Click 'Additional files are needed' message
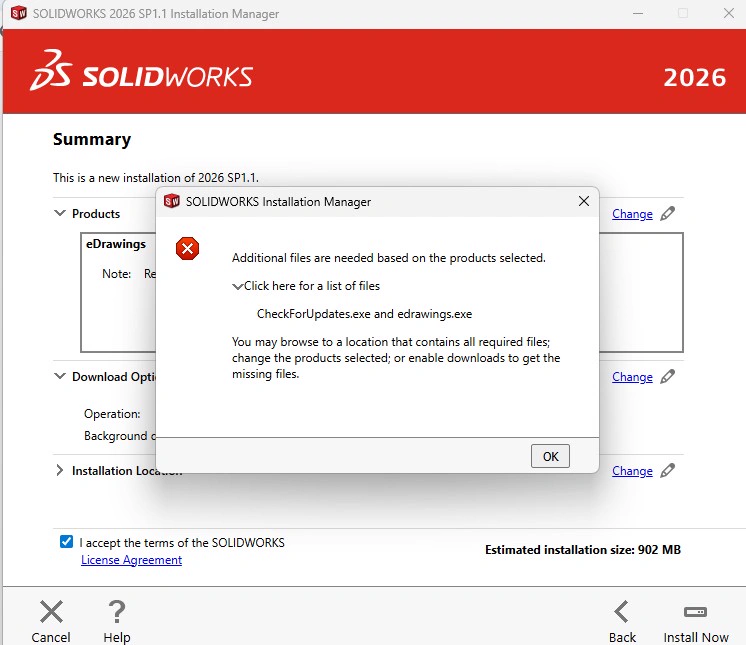The image size is (746, 645). tap(389, 258)
